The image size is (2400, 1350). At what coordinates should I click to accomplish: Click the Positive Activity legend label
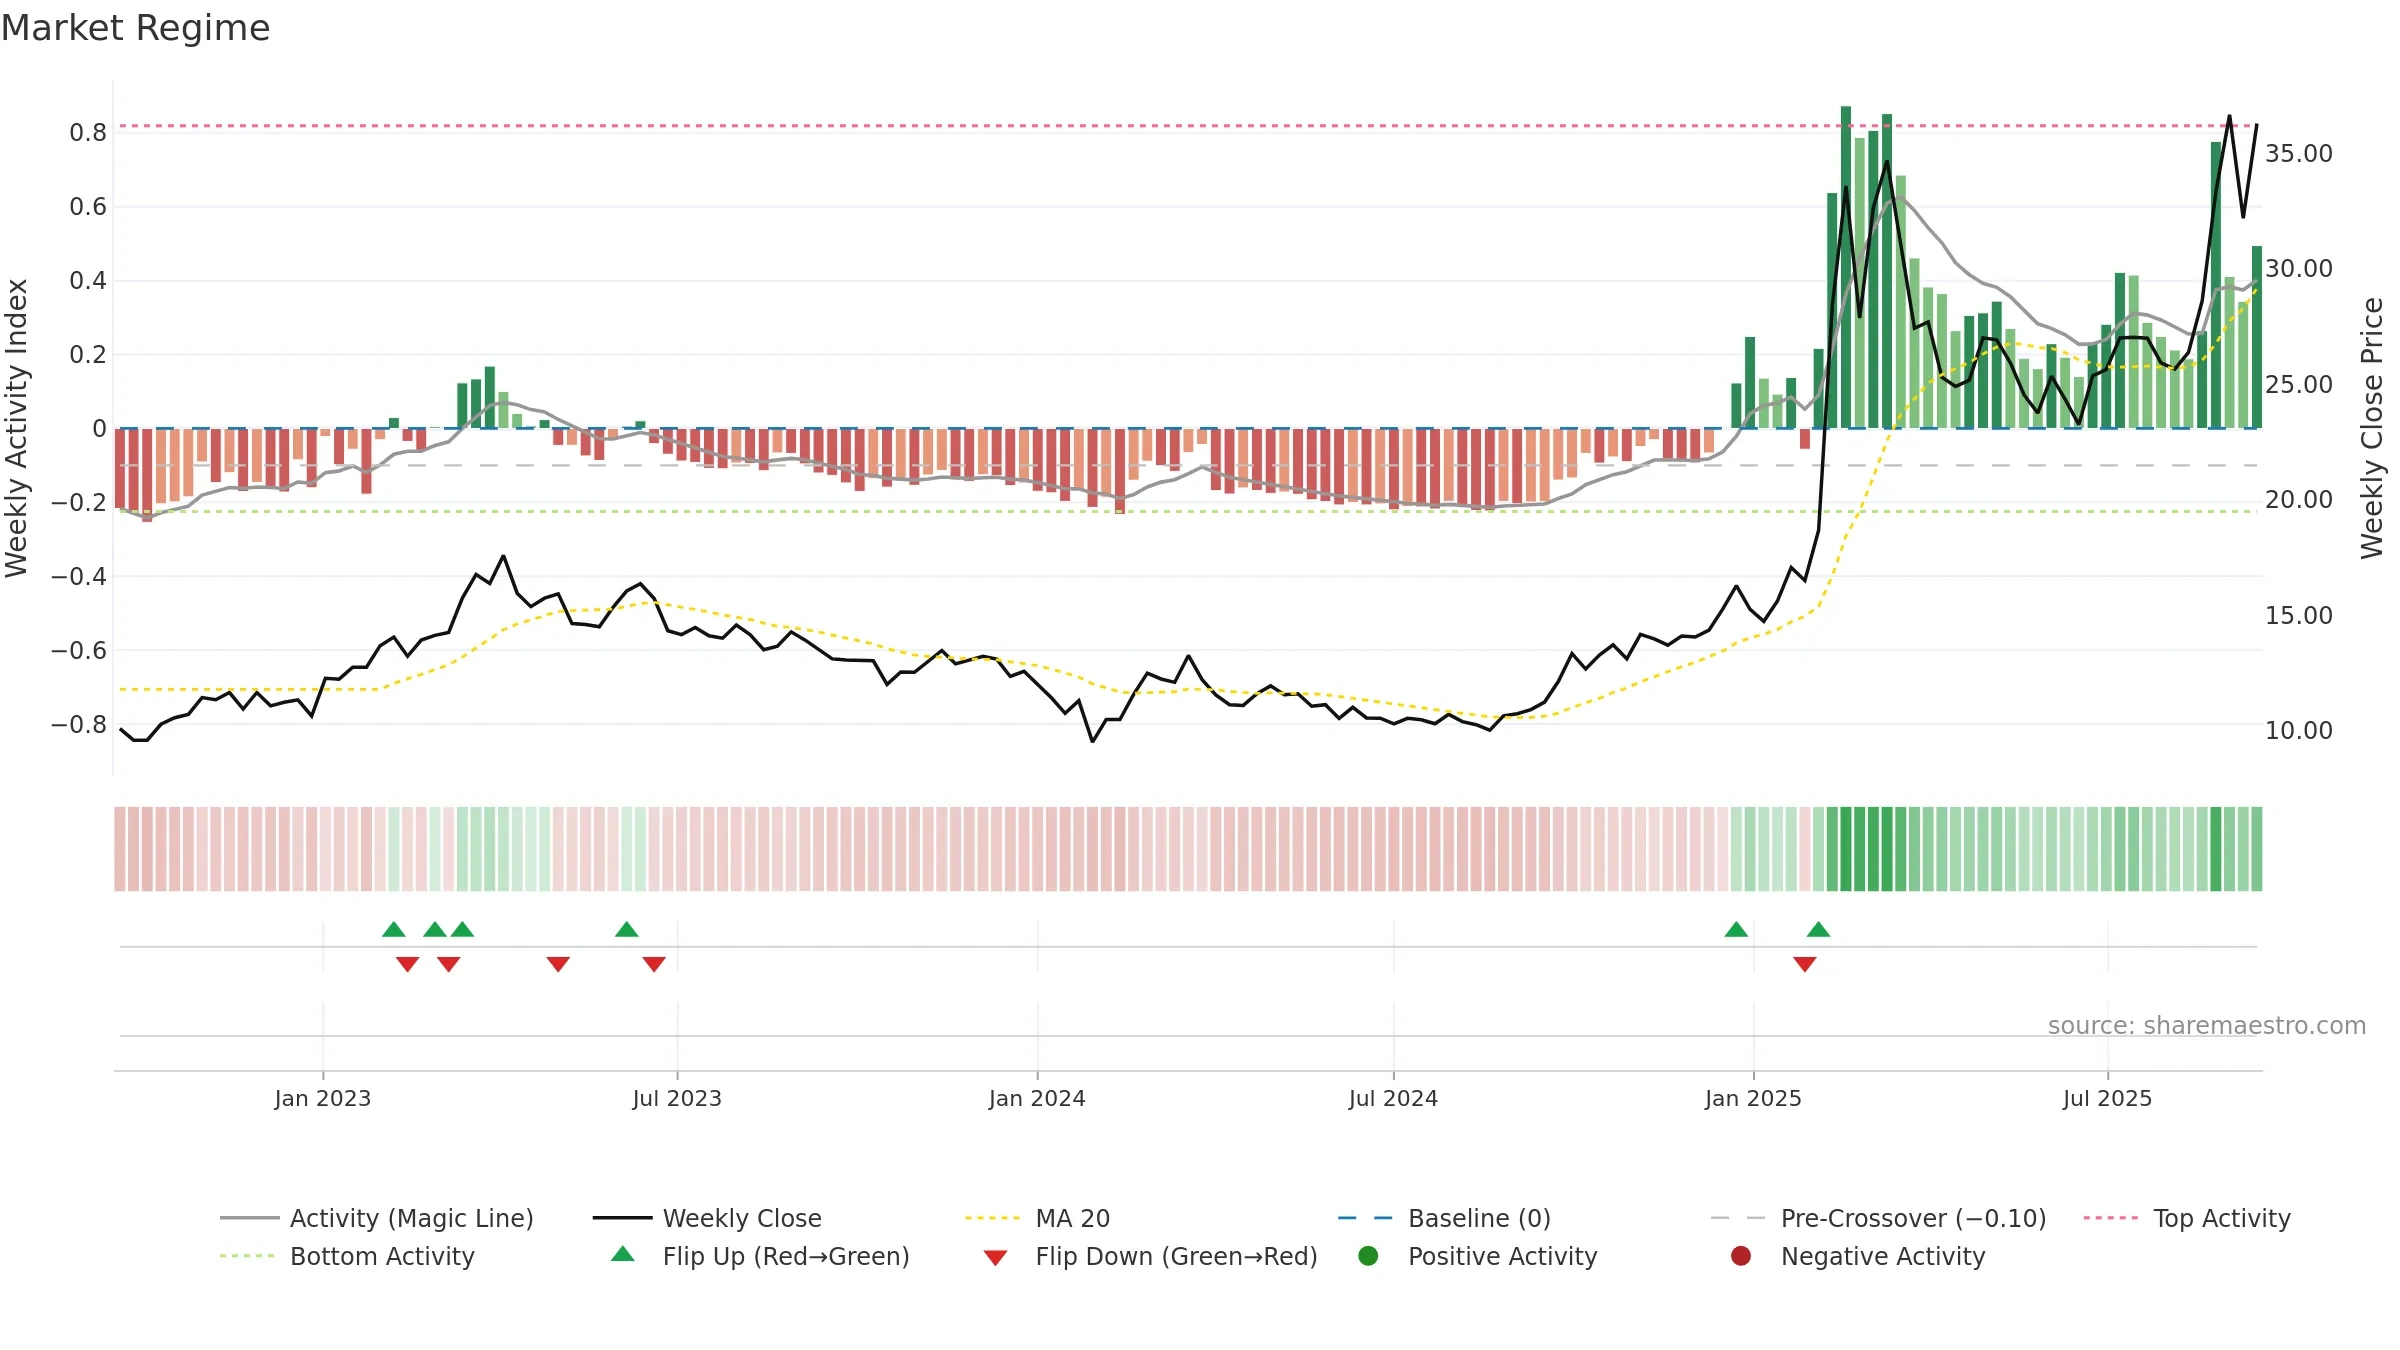pyautogui.click(x=1502, y=1256)
